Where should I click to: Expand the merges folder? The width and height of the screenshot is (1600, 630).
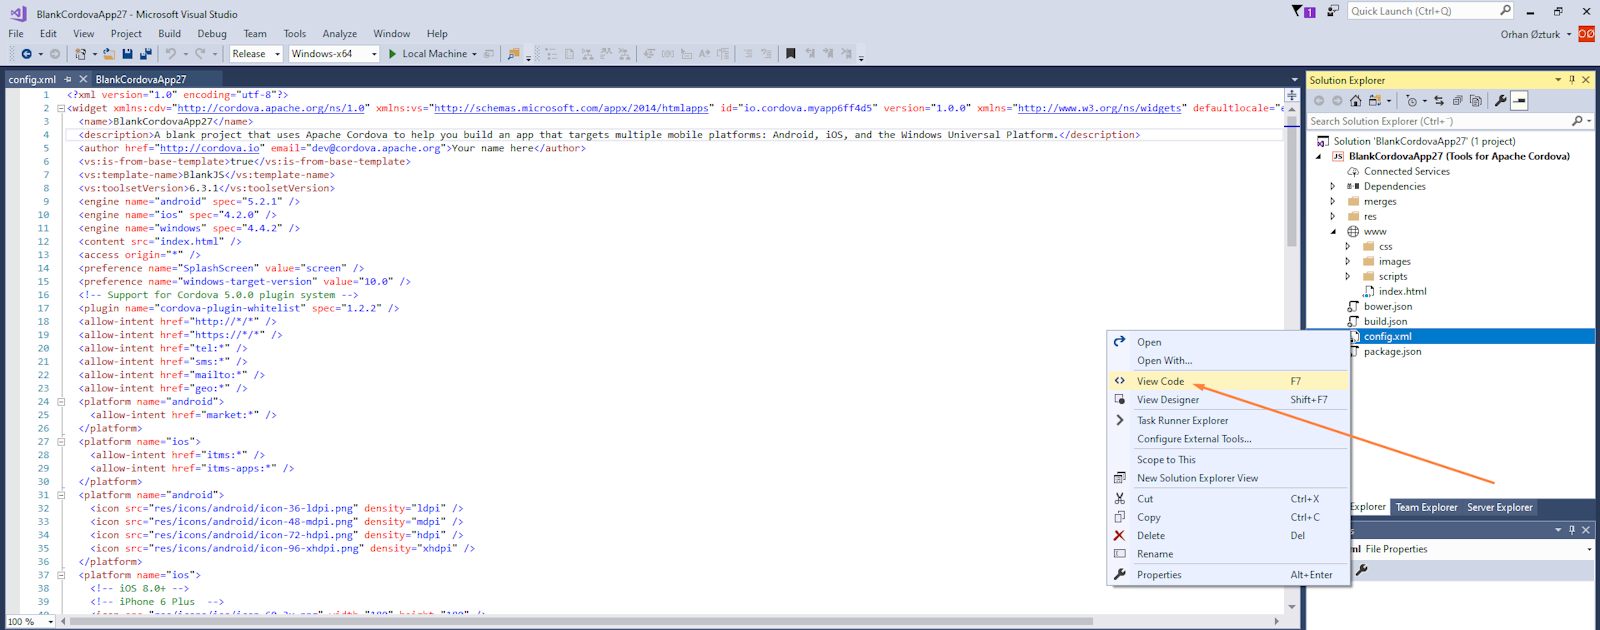click(1332, 201)
